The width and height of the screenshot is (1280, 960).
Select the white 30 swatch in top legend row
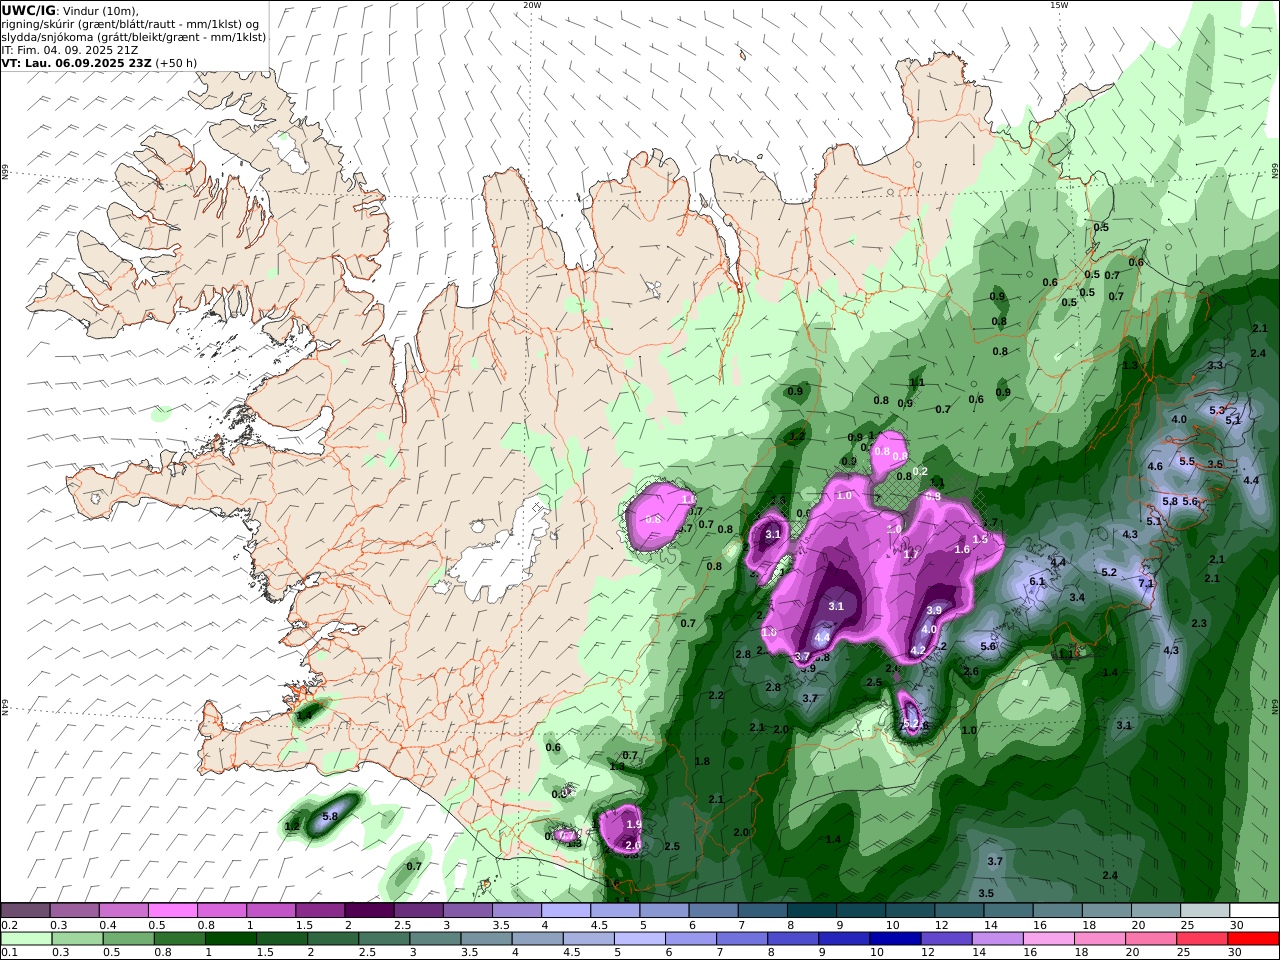tap(1254, 911)
